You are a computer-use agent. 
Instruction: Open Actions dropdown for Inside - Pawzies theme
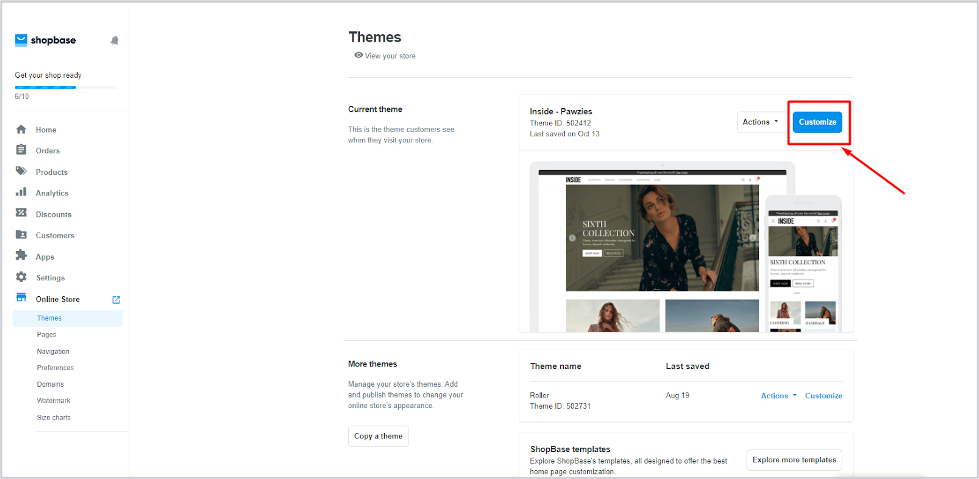pyautogui.click(x=760, y=122)
